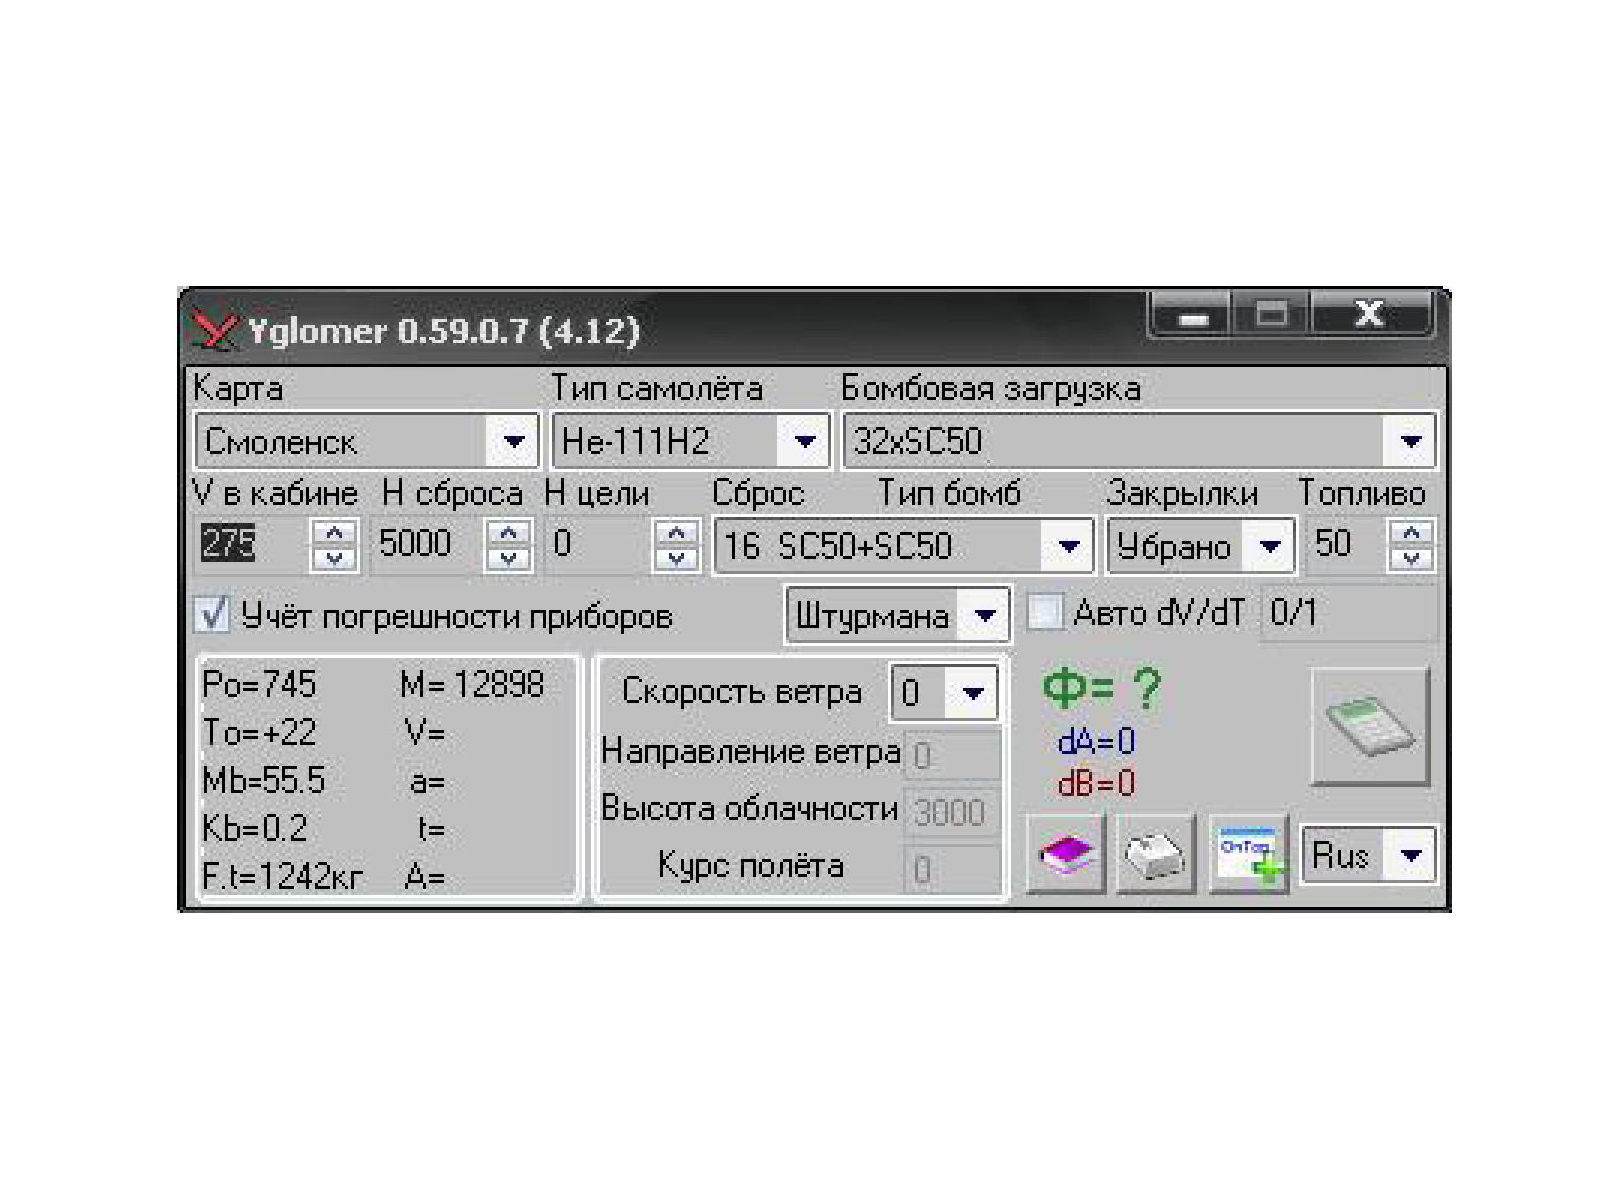
Task: Click the red 'dB=0' value
Action: tap(1096, 783)
